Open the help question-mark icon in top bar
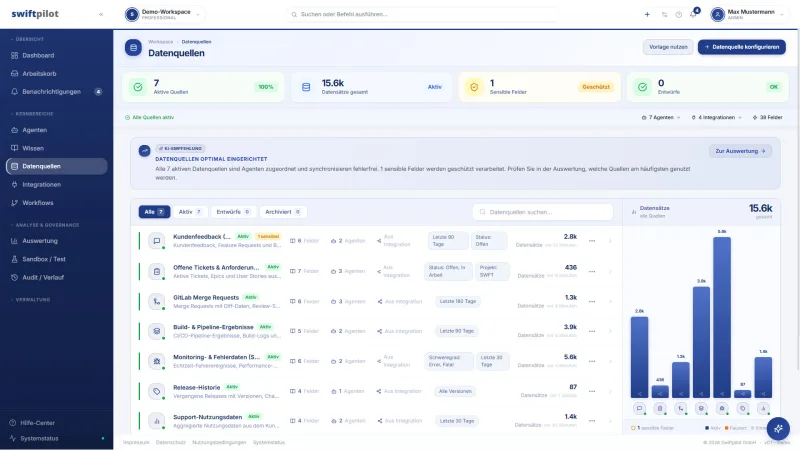 click(679, 14)
